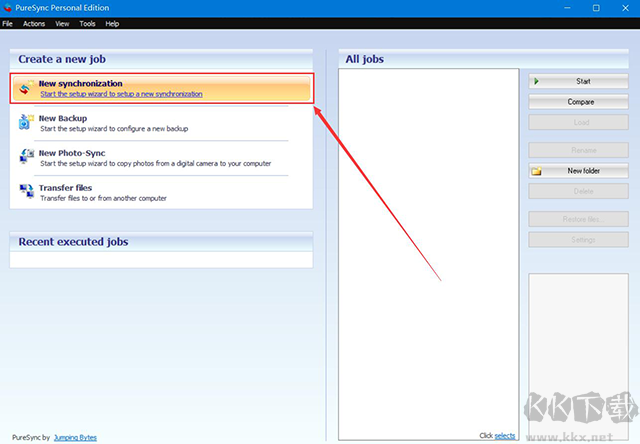Open the Help menu
The width and height of the screenshot is (640, 444).
112,24
